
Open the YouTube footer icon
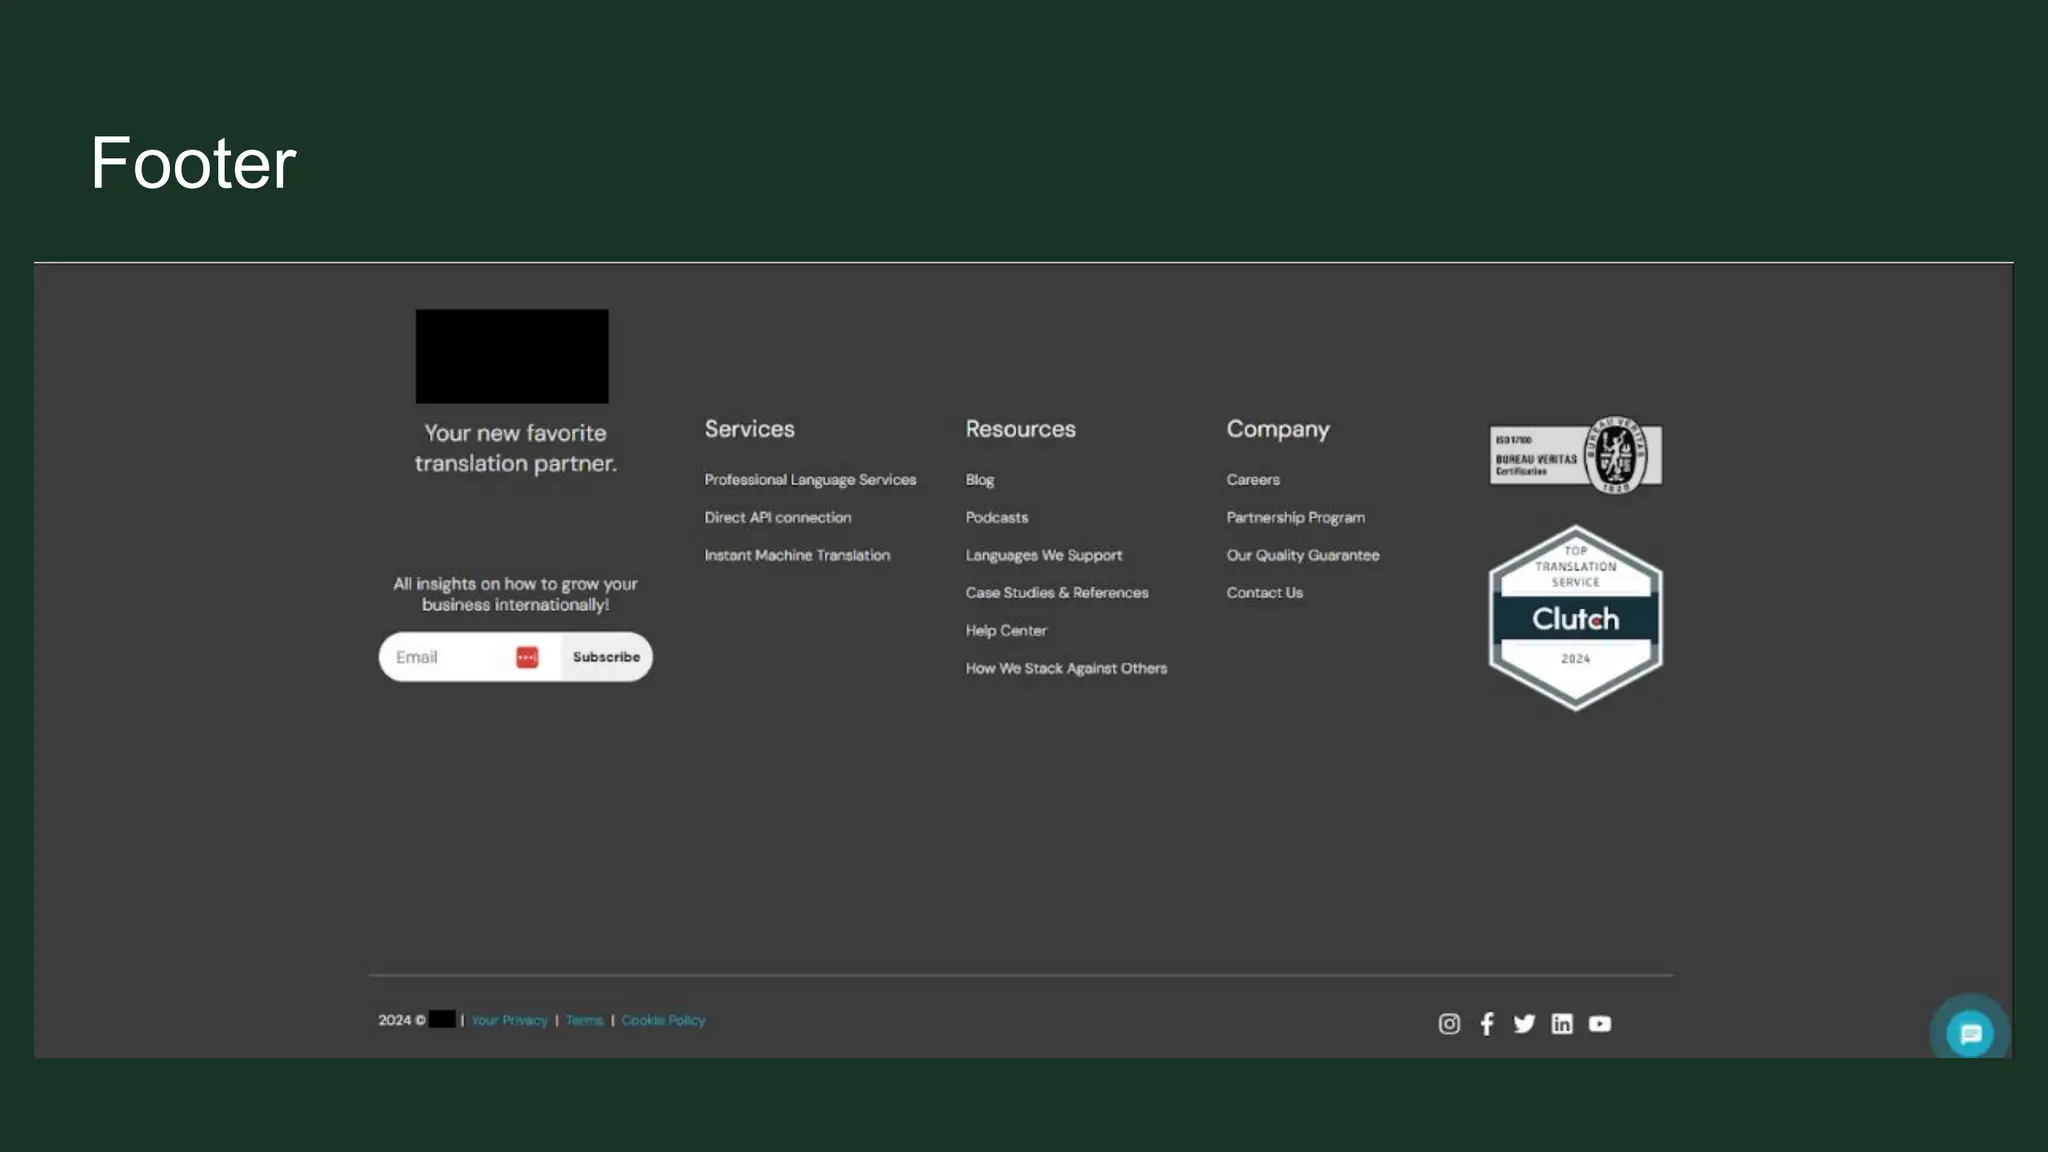click(1600, 1023)
